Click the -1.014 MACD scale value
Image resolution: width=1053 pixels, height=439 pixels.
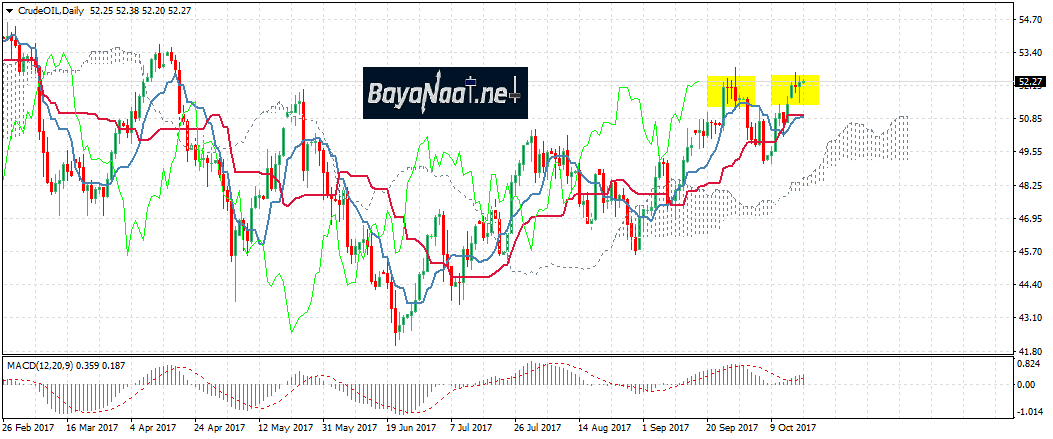(x=1028, y=412)
